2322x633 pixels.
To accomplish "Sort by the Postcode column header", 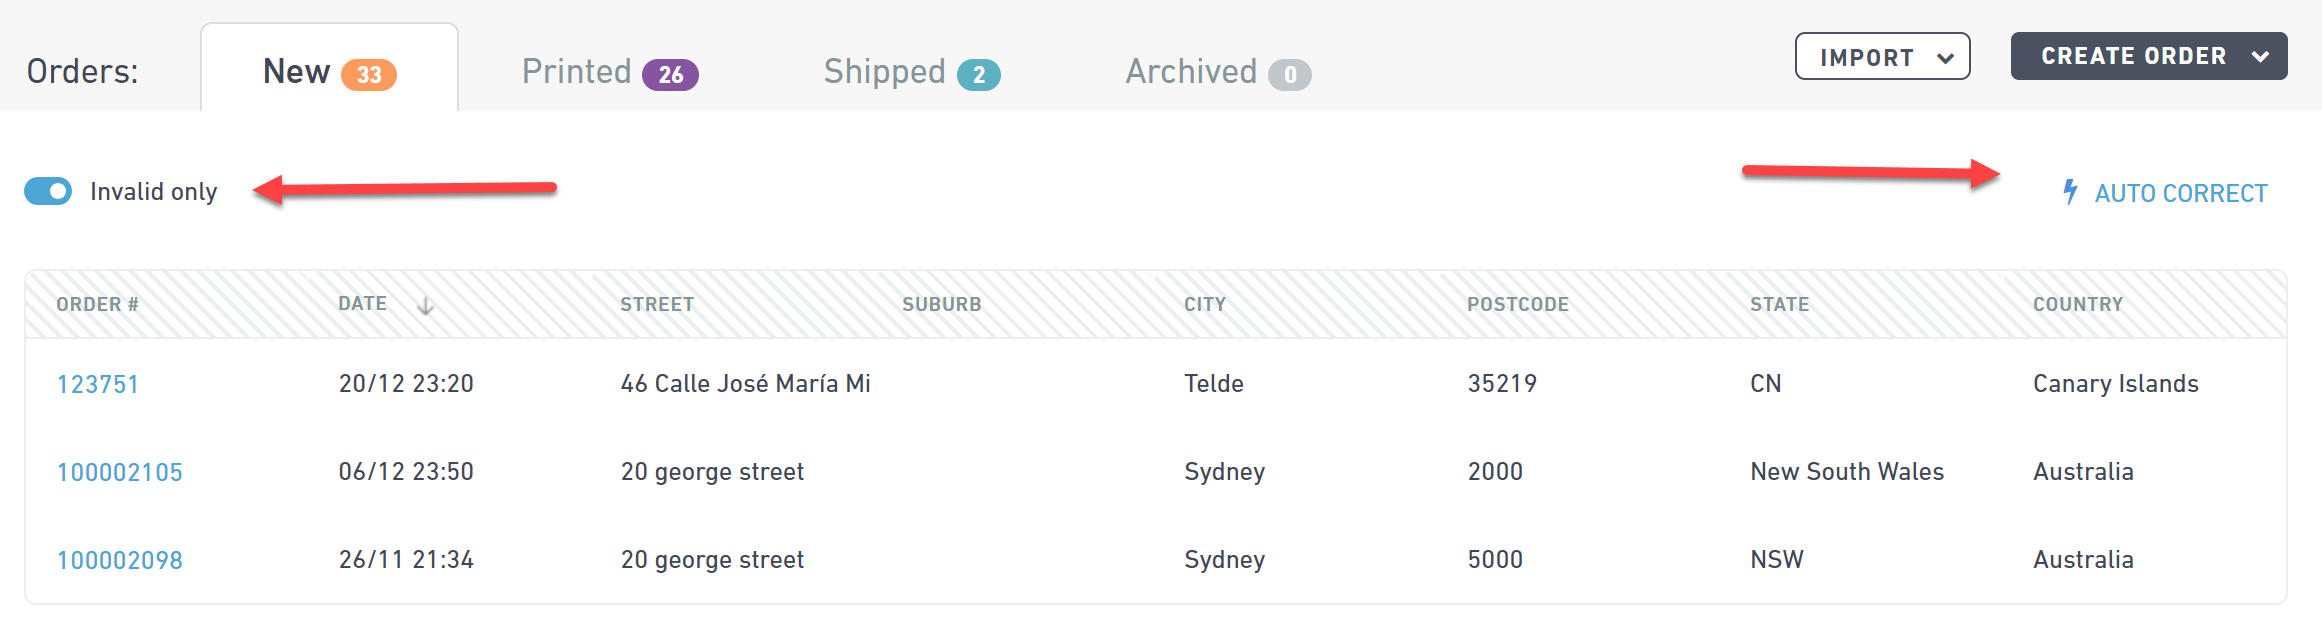I will tap(1518, 305).
